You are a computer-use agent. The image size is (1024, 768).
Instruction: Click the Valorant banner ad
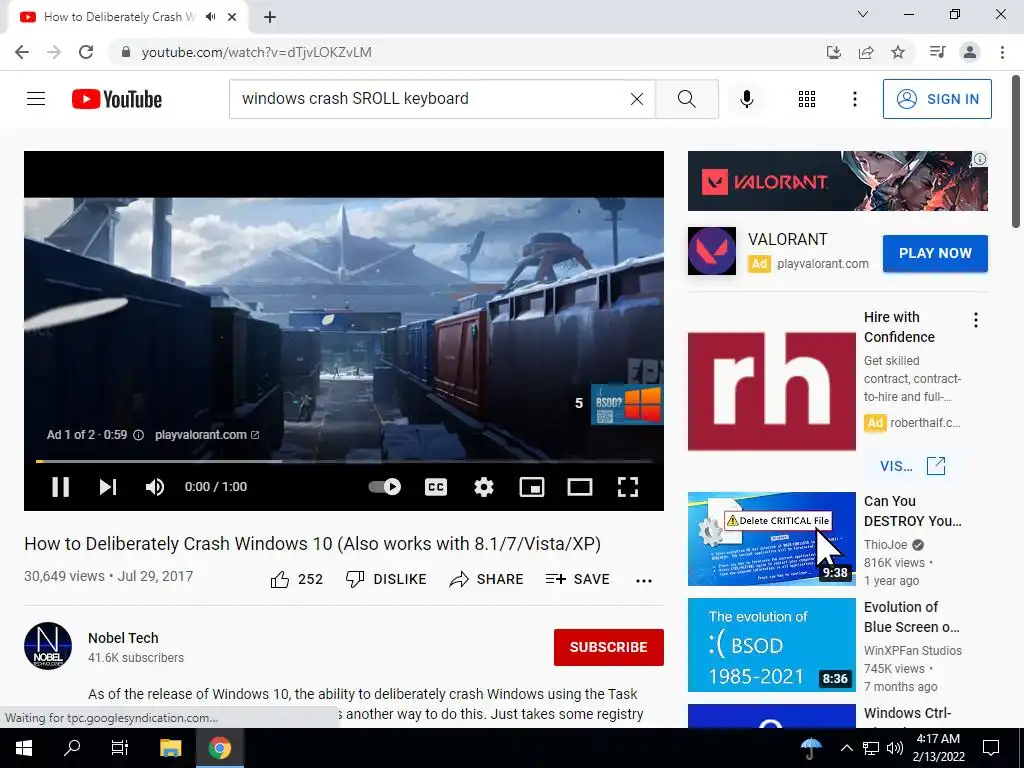tap(837, 181)
